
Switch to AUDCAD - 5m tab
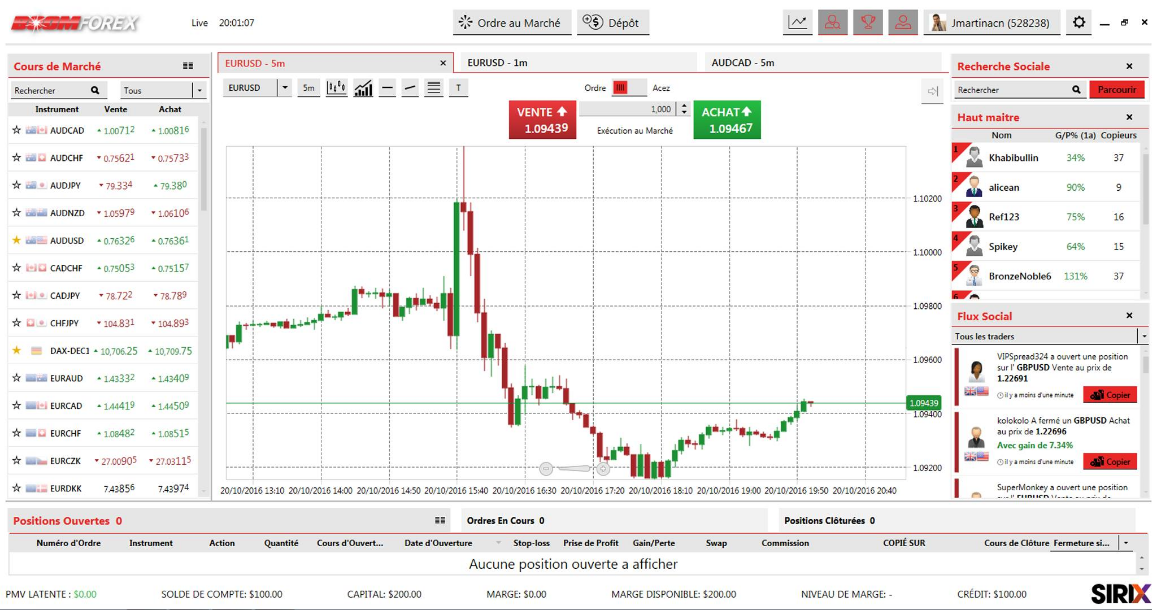pyautogui.click(x=822, y=62)
